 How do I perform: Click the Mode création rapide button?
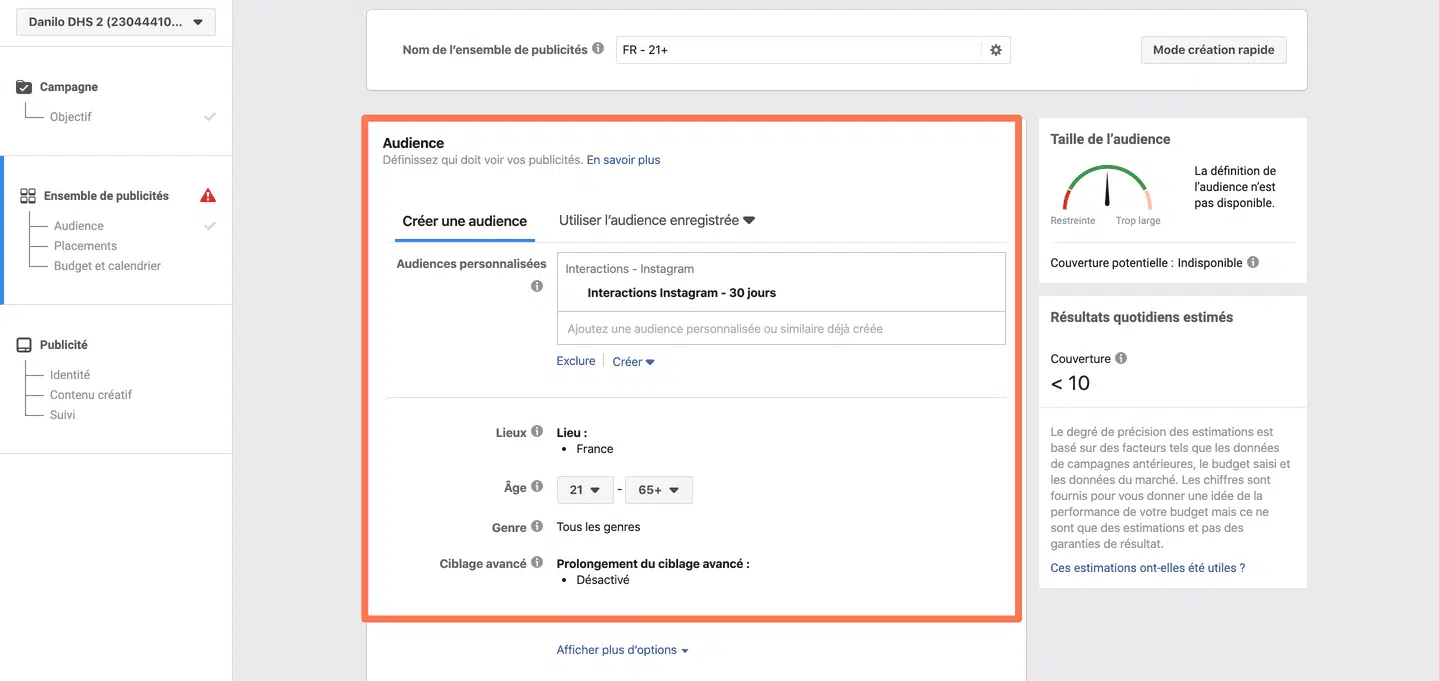[1213, 50]
